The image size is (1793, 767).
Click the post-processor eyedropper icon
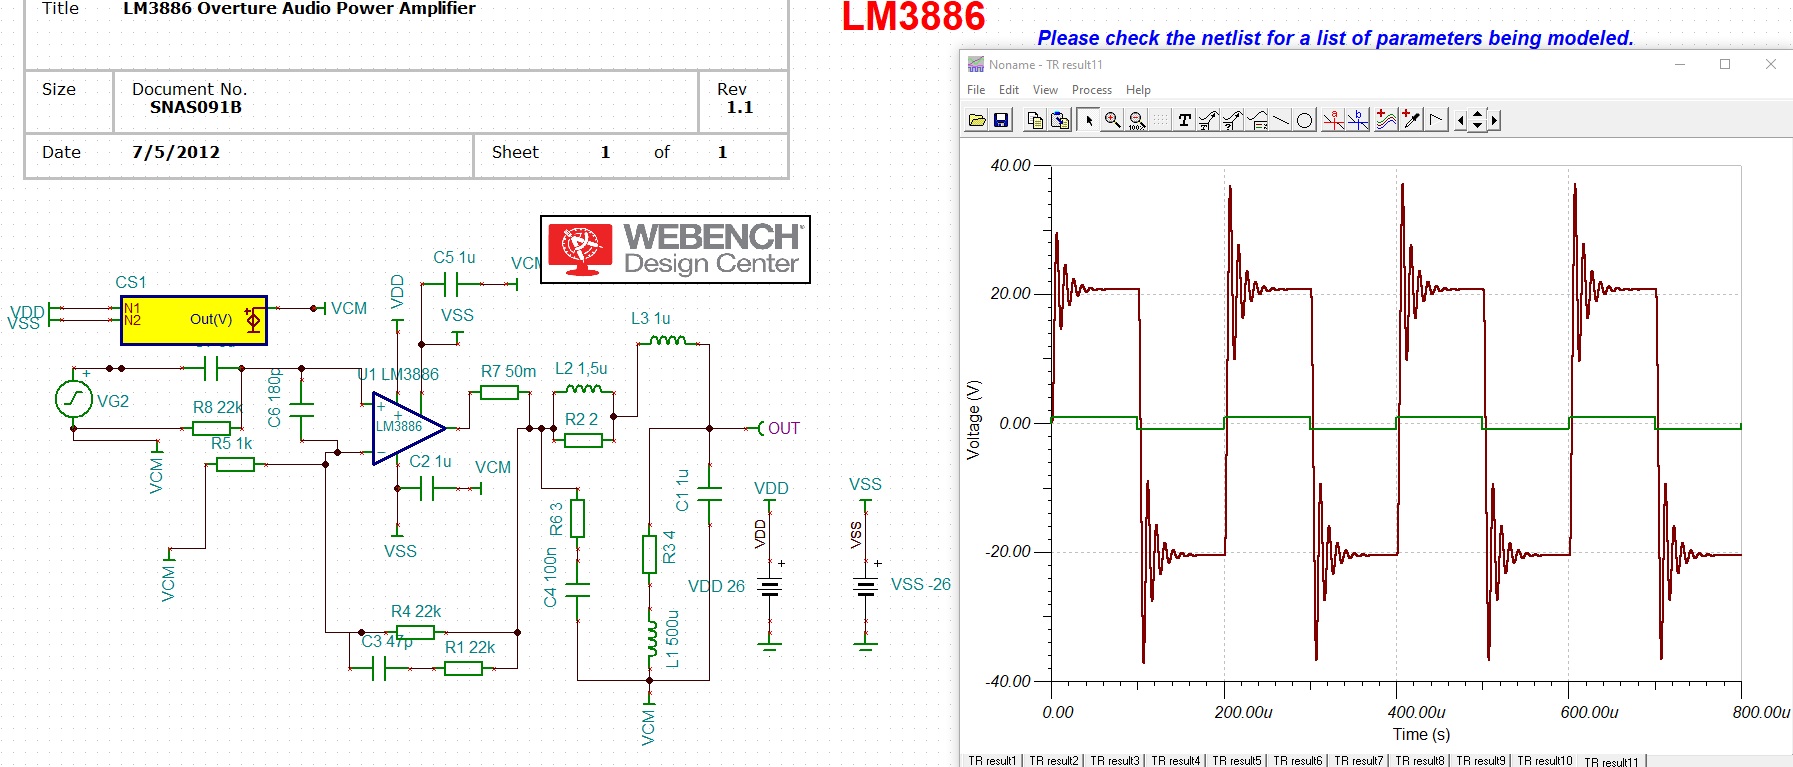click(1411, 120)
